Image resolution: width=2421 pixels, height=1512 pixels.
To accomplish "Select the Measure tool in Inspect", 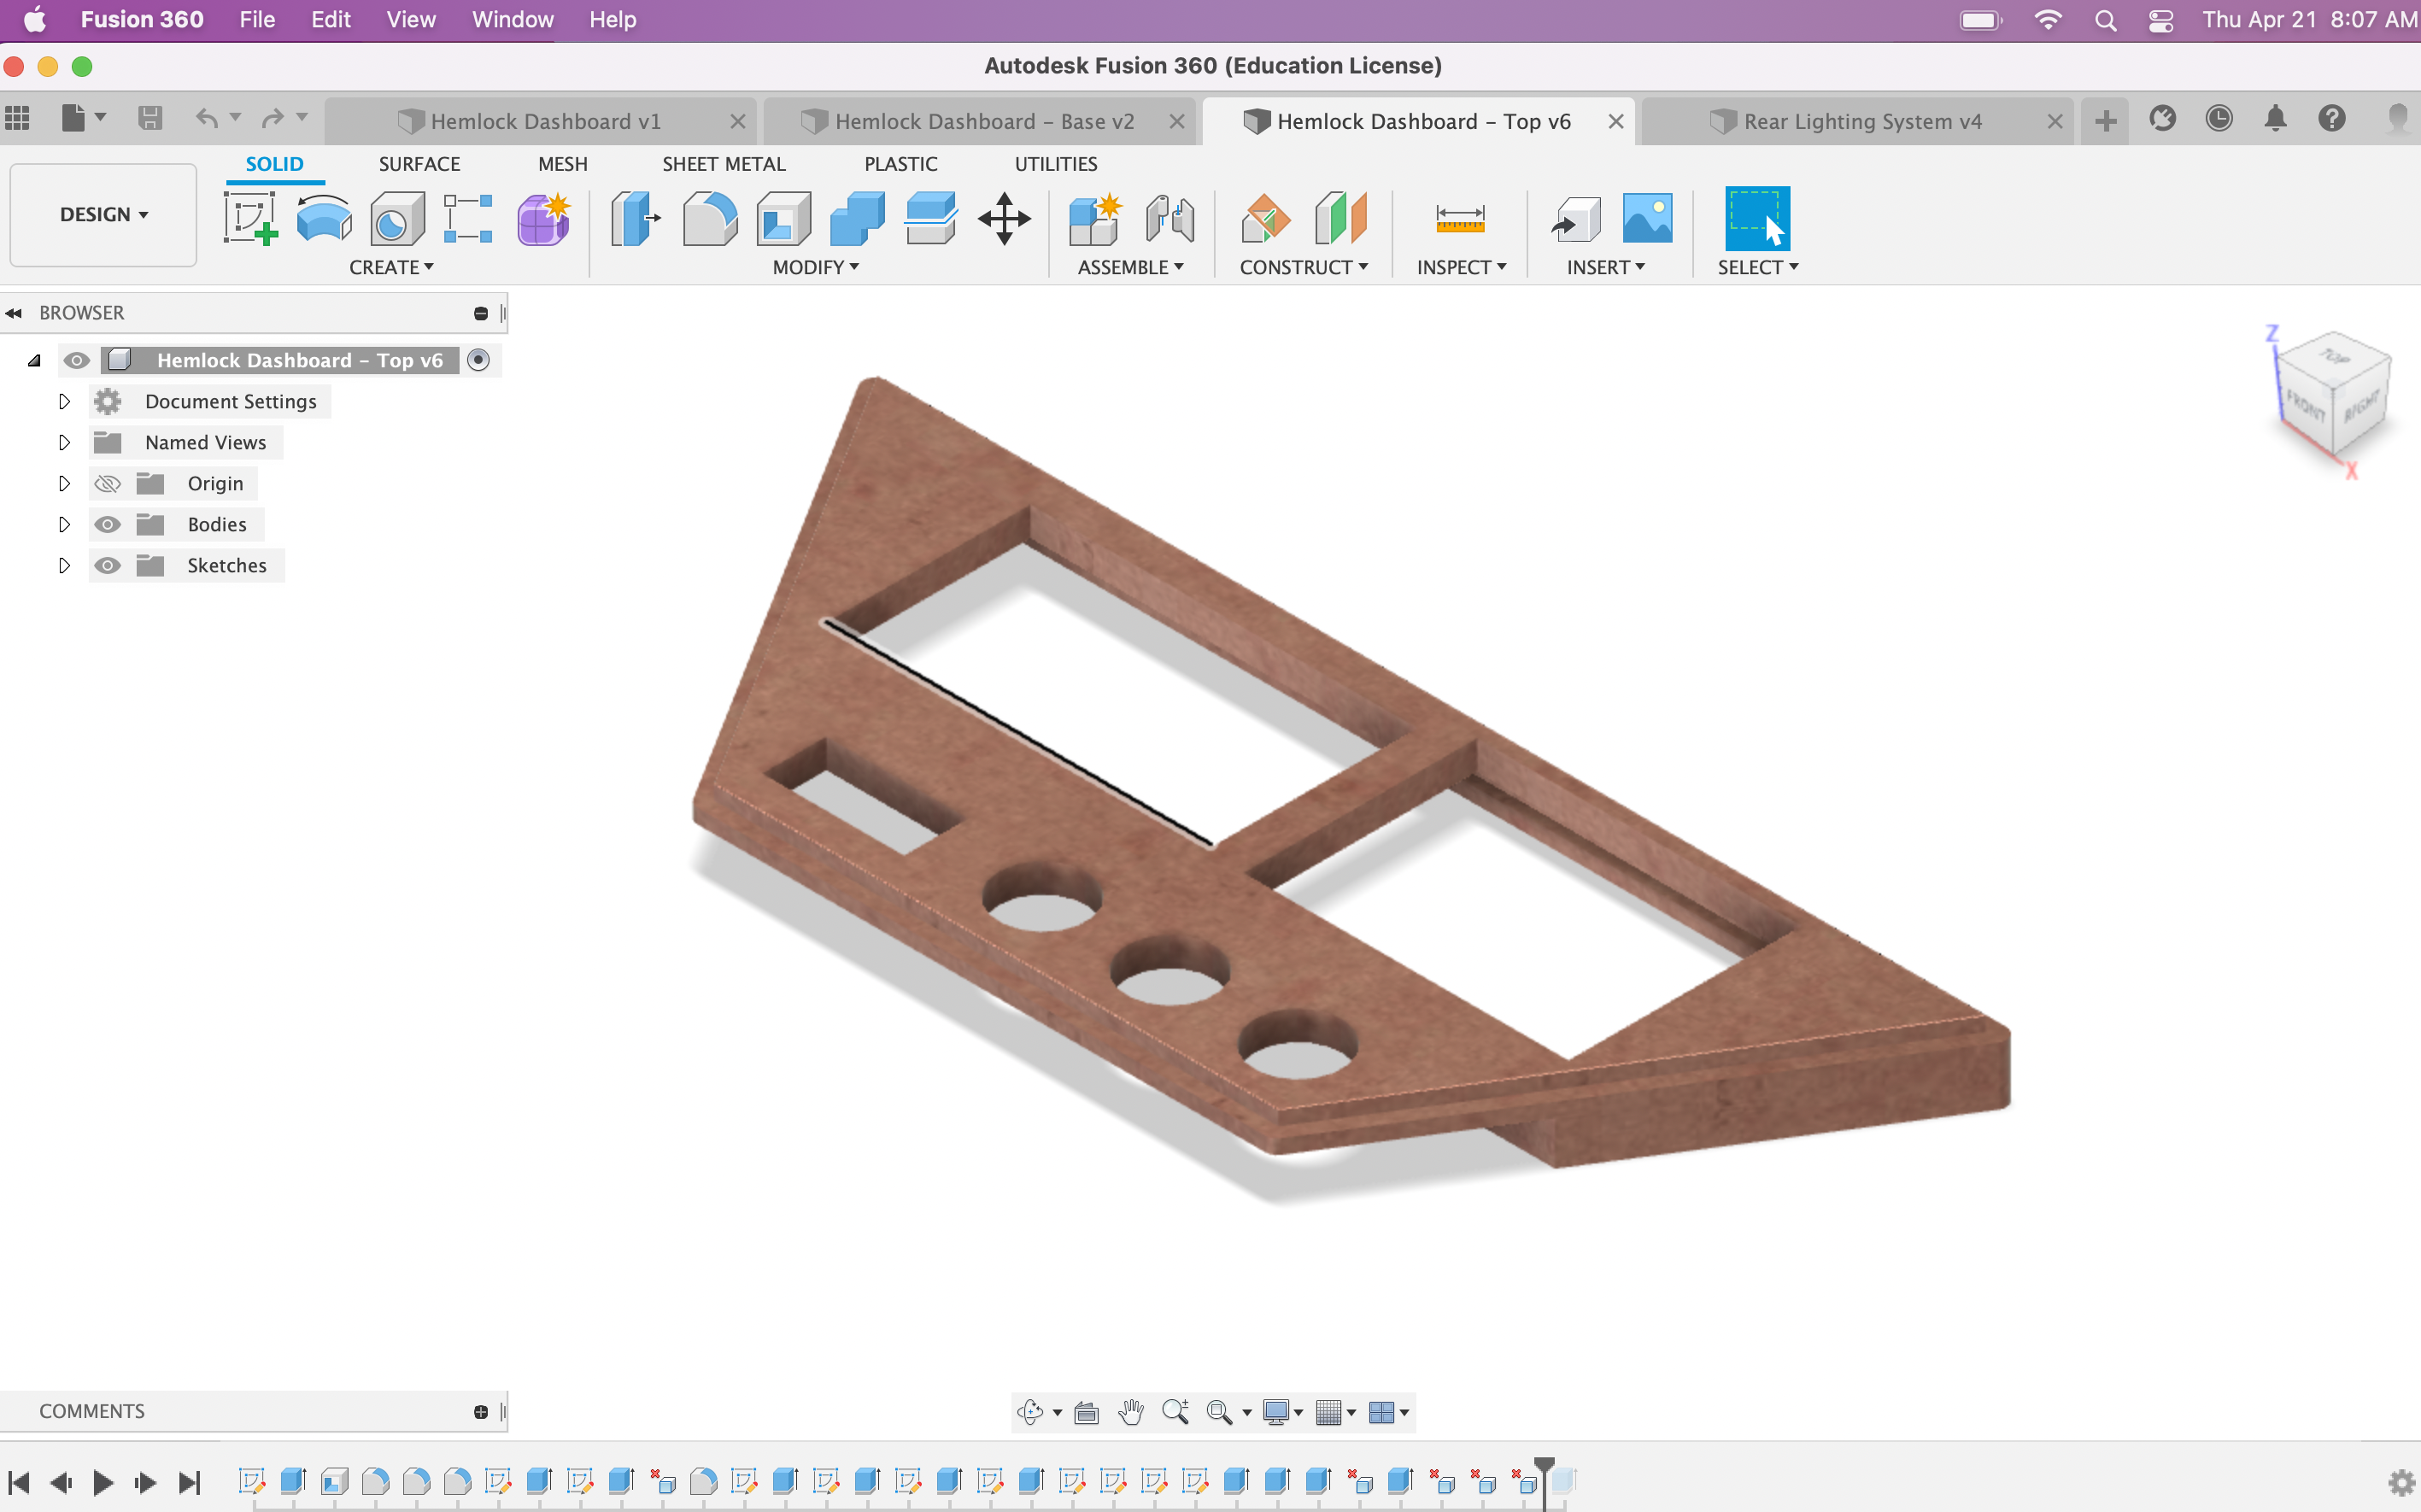I will (x=1459, y=218).
